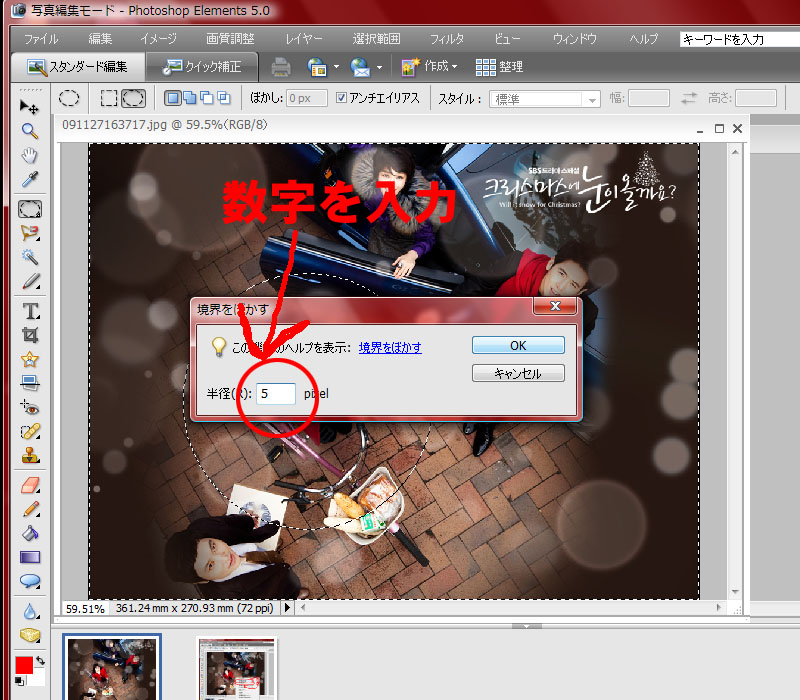Viewport: 800px width, 700px height.
Task: Select the Blur water drop tool
Action: point(30,611)
